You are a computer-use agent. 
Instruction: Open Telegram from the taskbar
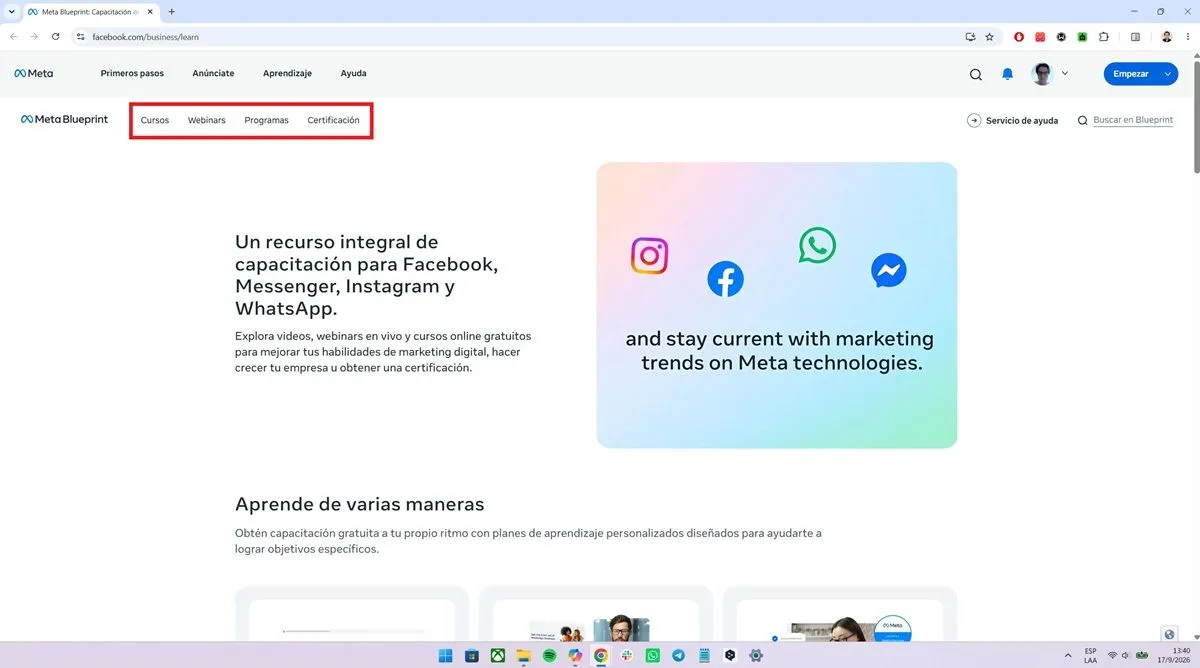click(679, 656)
